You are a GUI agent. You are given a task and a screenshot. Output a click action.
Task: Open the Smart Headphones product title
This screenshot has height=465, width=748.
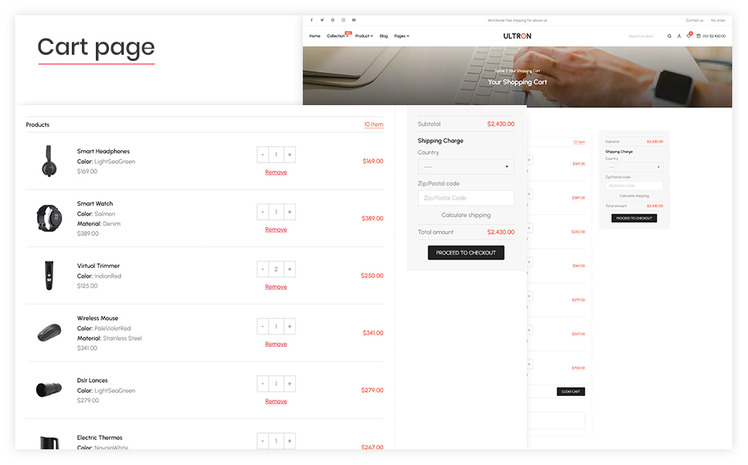pyautogui.click(x=104, y=151)
